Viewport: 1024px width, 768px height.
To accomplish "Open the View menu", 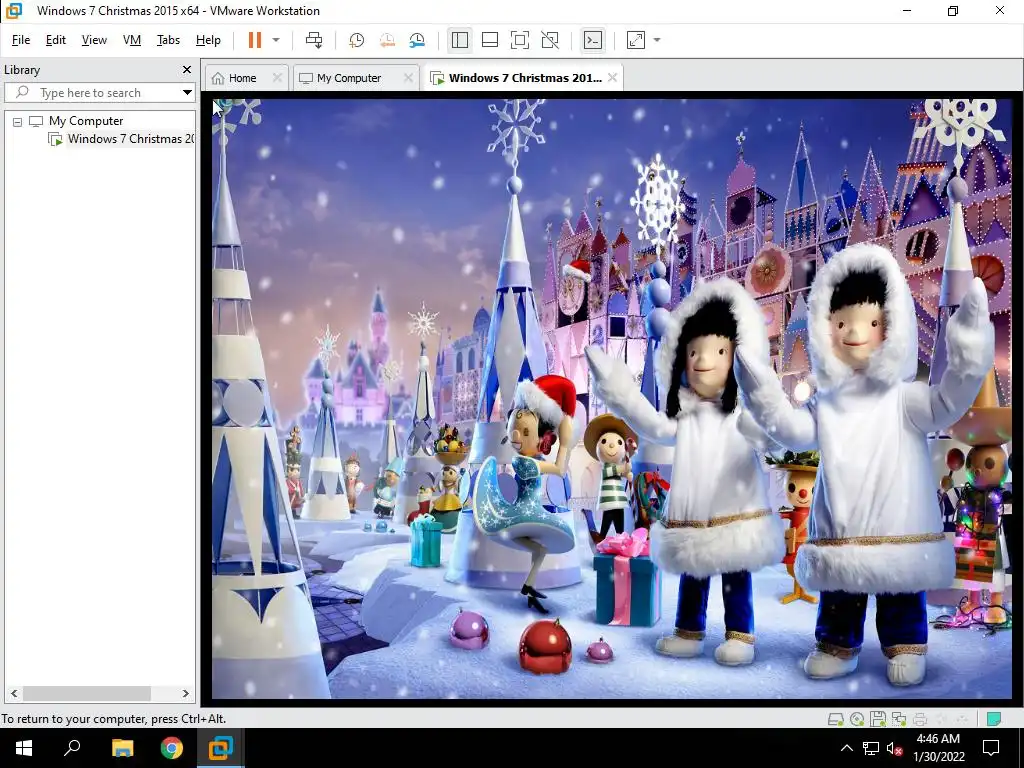I will (94, 40).
